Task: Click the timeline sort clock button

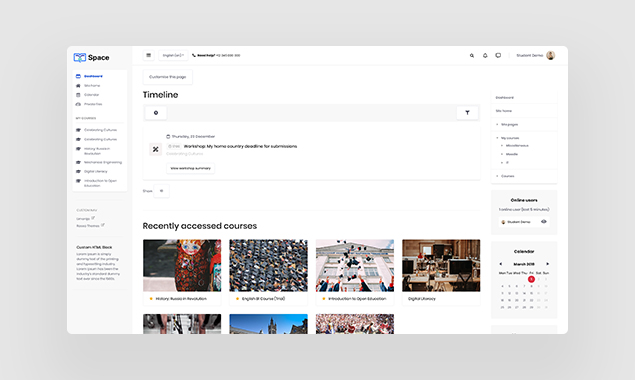Action: click(156, 113)
